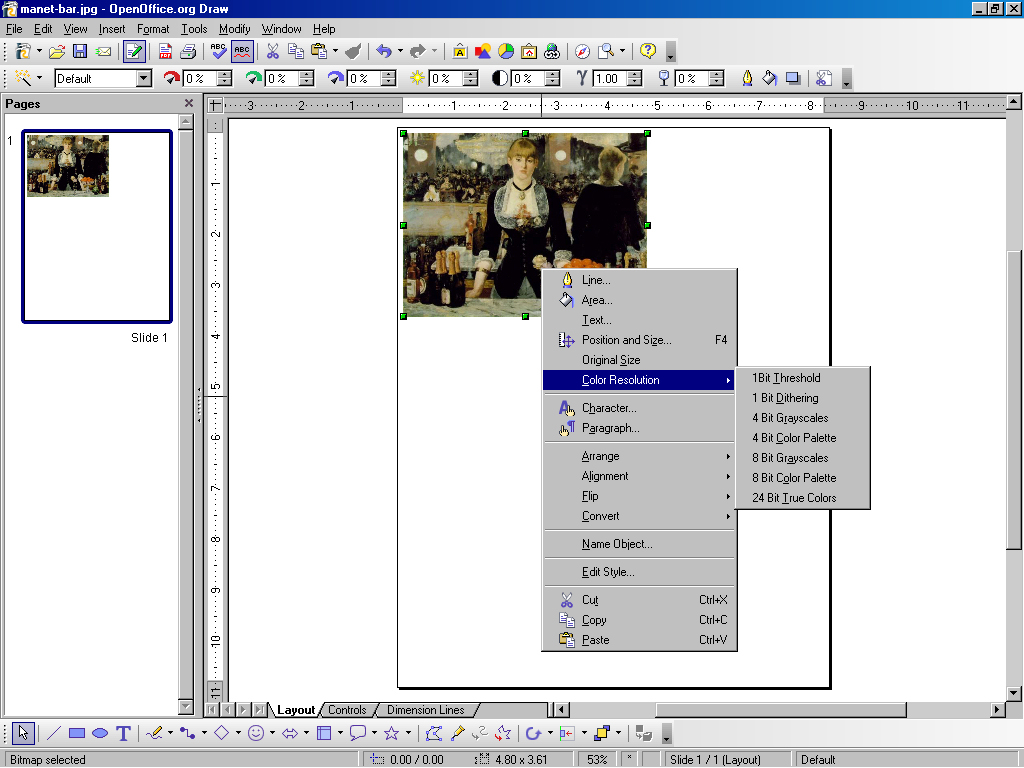
Task: Select the Ellipse drawing tool
Action: tap(100, 733)
